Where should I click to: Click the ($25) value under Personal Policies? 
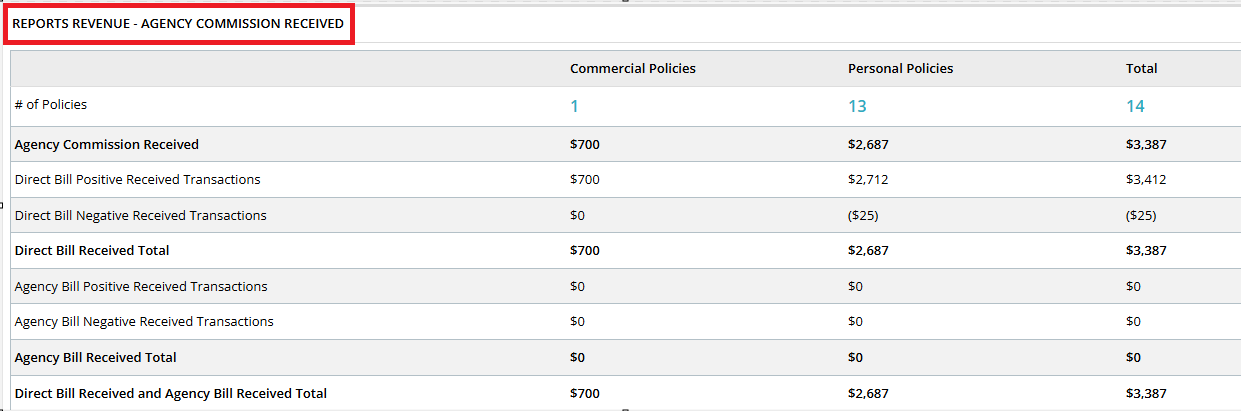(863, 216)
